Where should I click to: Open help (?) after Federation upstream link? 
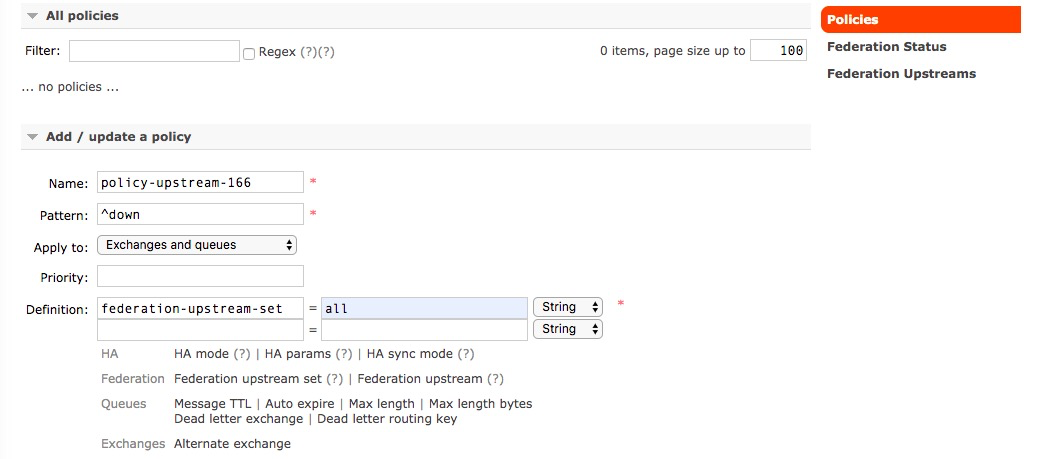pos(495,379)
